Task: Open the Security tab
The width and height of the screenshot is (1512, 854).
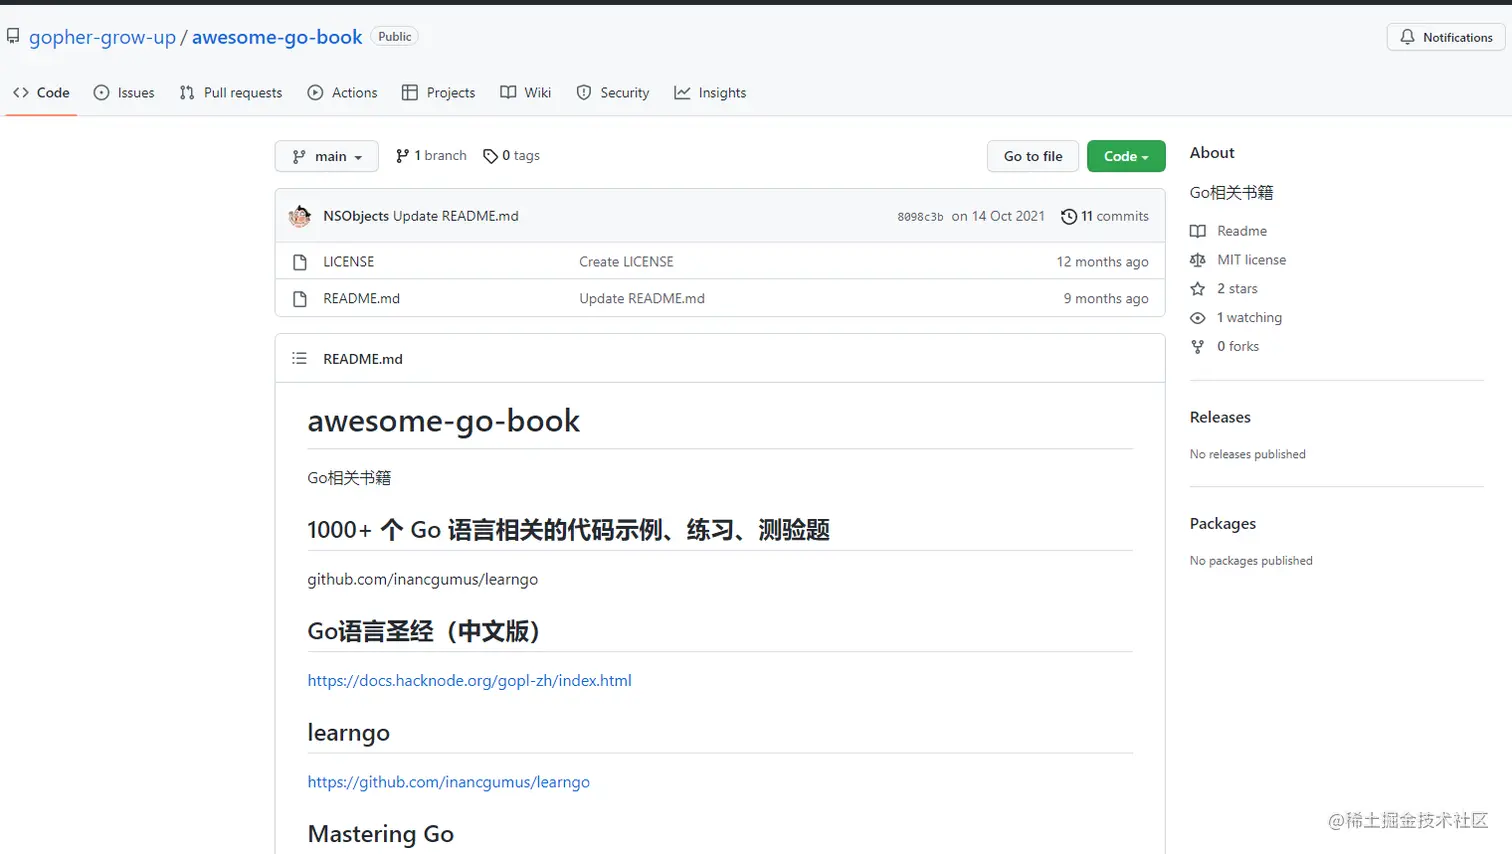Action: (613, 93)
